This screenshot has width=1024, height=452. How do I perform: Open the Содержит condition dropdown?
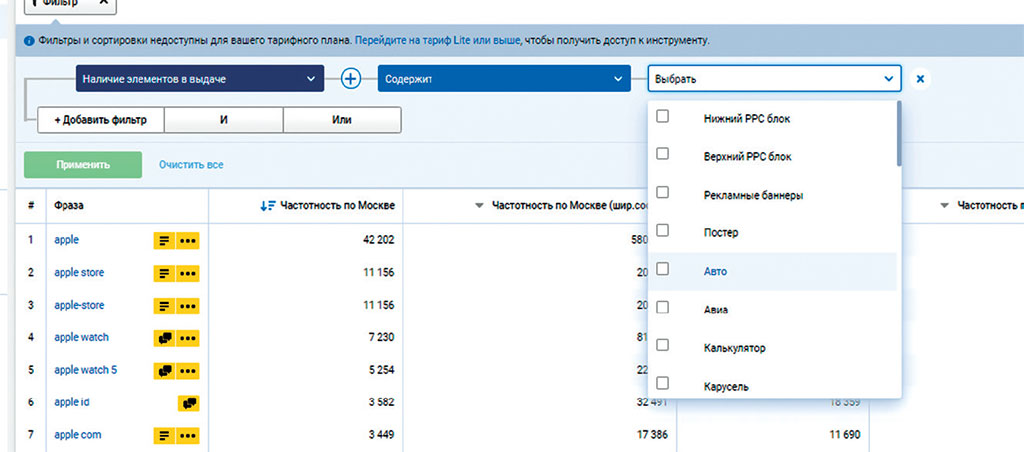(504, 79)
